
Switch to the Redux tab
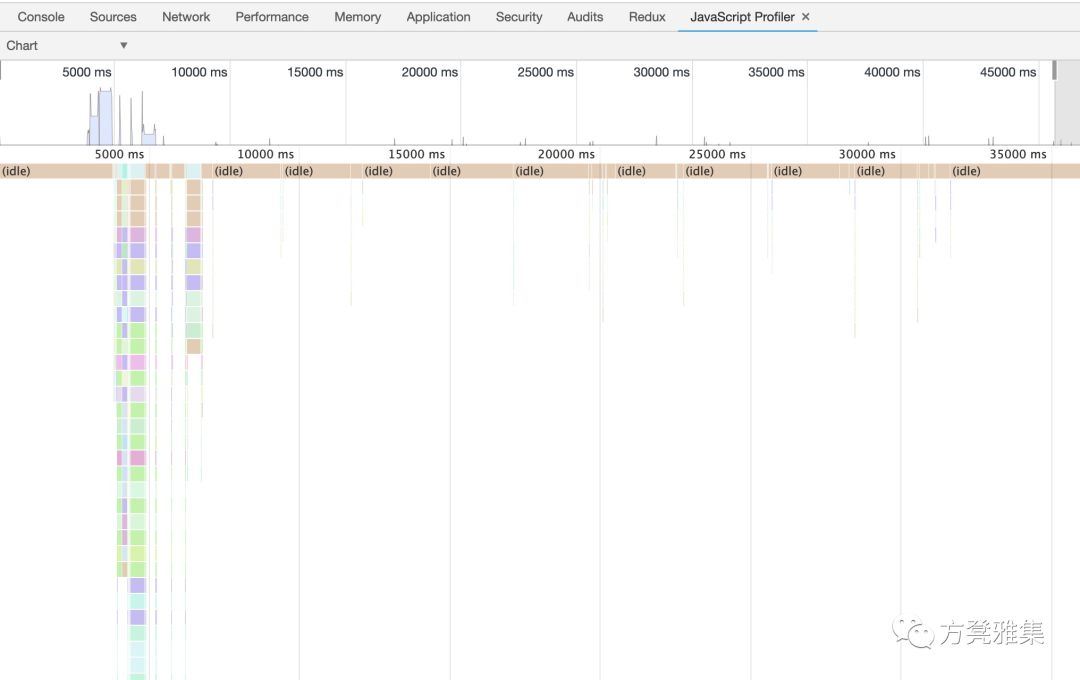click(647, 17)
